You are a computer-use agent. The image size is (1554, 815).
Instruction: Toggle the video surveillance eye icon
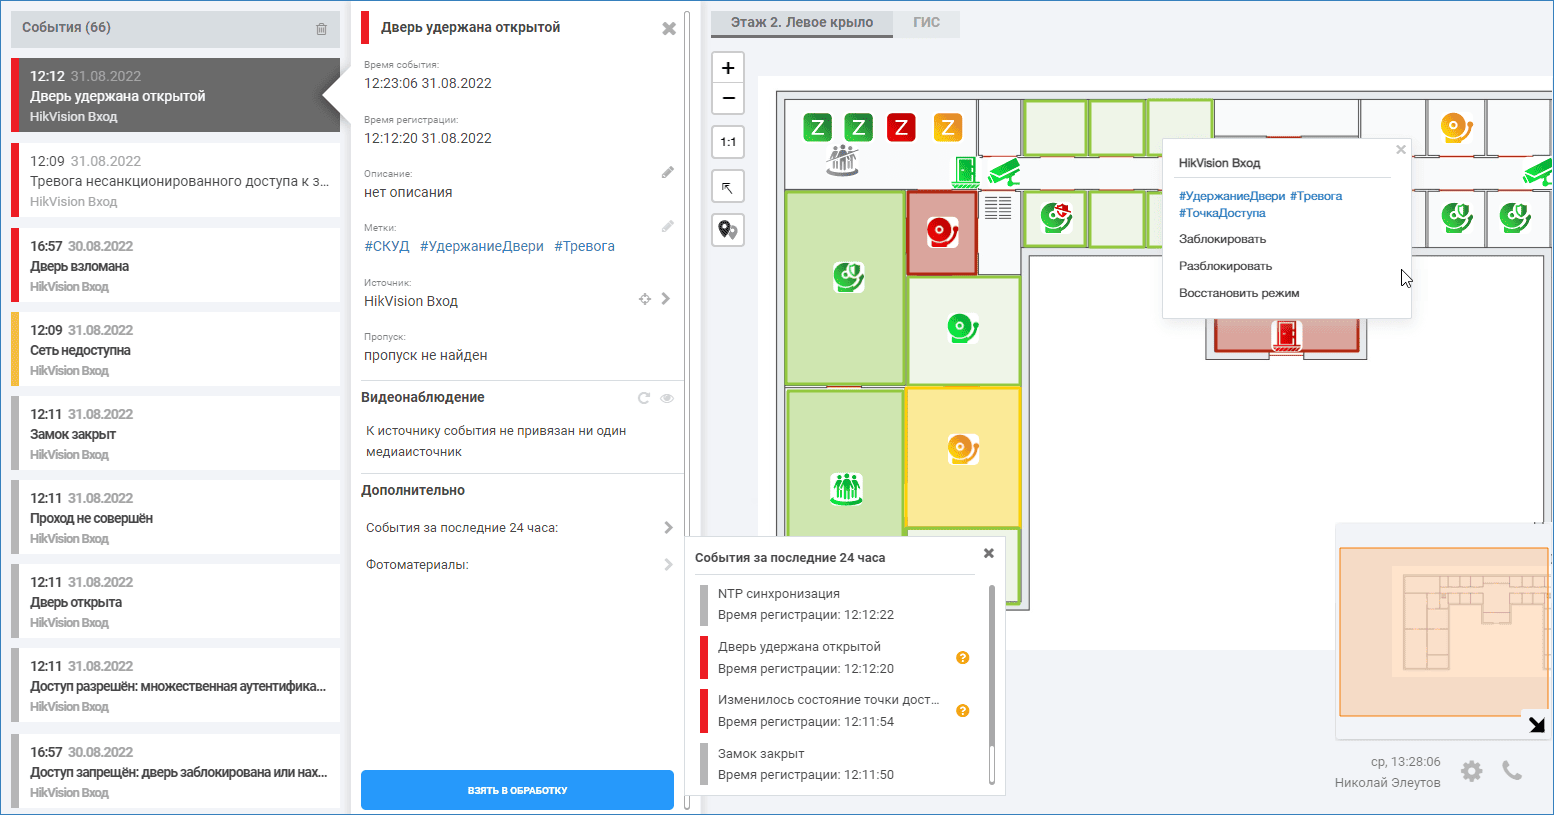667,398
